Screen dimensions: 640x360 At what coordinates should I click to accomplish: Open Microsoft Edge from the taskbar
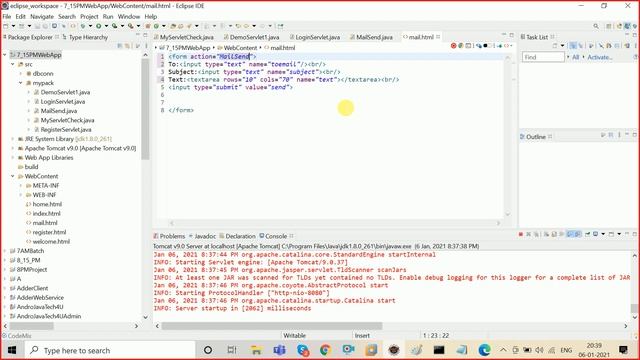(x=484, y=350)
